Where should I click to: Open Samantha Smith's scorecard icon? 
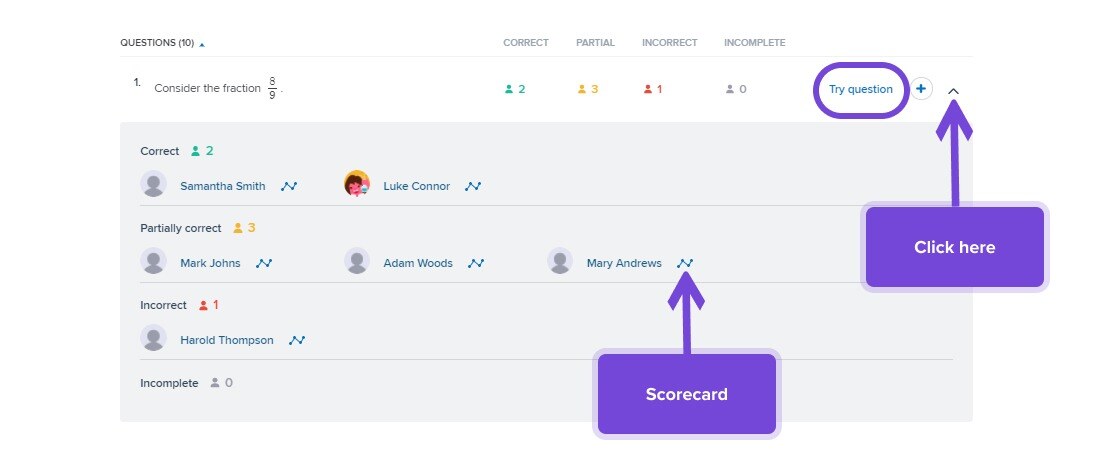pyautogui.click(x=289, y=187)
